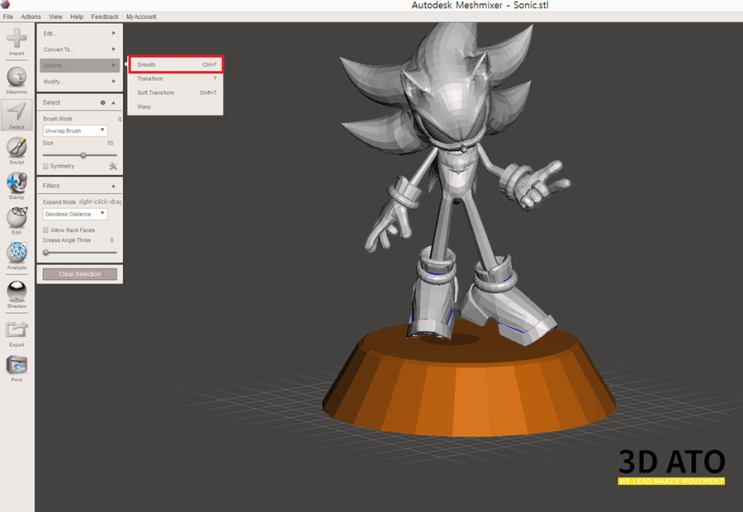Click the symmetry plane tool icon
This screenshot has width=743, height=512.
coord(113,166)
